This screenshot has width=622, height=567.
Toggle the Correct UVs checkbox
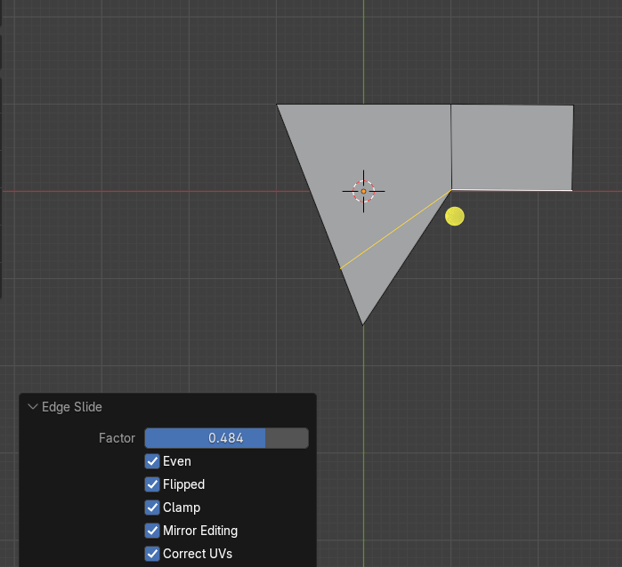coord(152,553)
